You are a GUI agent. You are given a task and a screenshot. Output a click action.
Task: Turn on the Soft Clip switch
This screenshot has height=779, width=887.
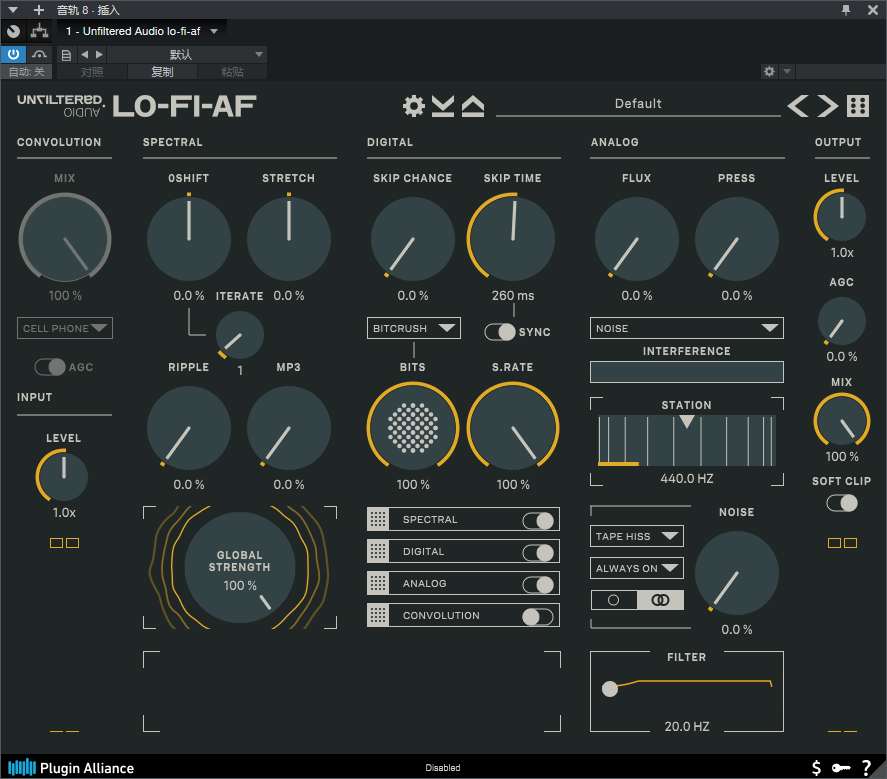tap(842, 503)
